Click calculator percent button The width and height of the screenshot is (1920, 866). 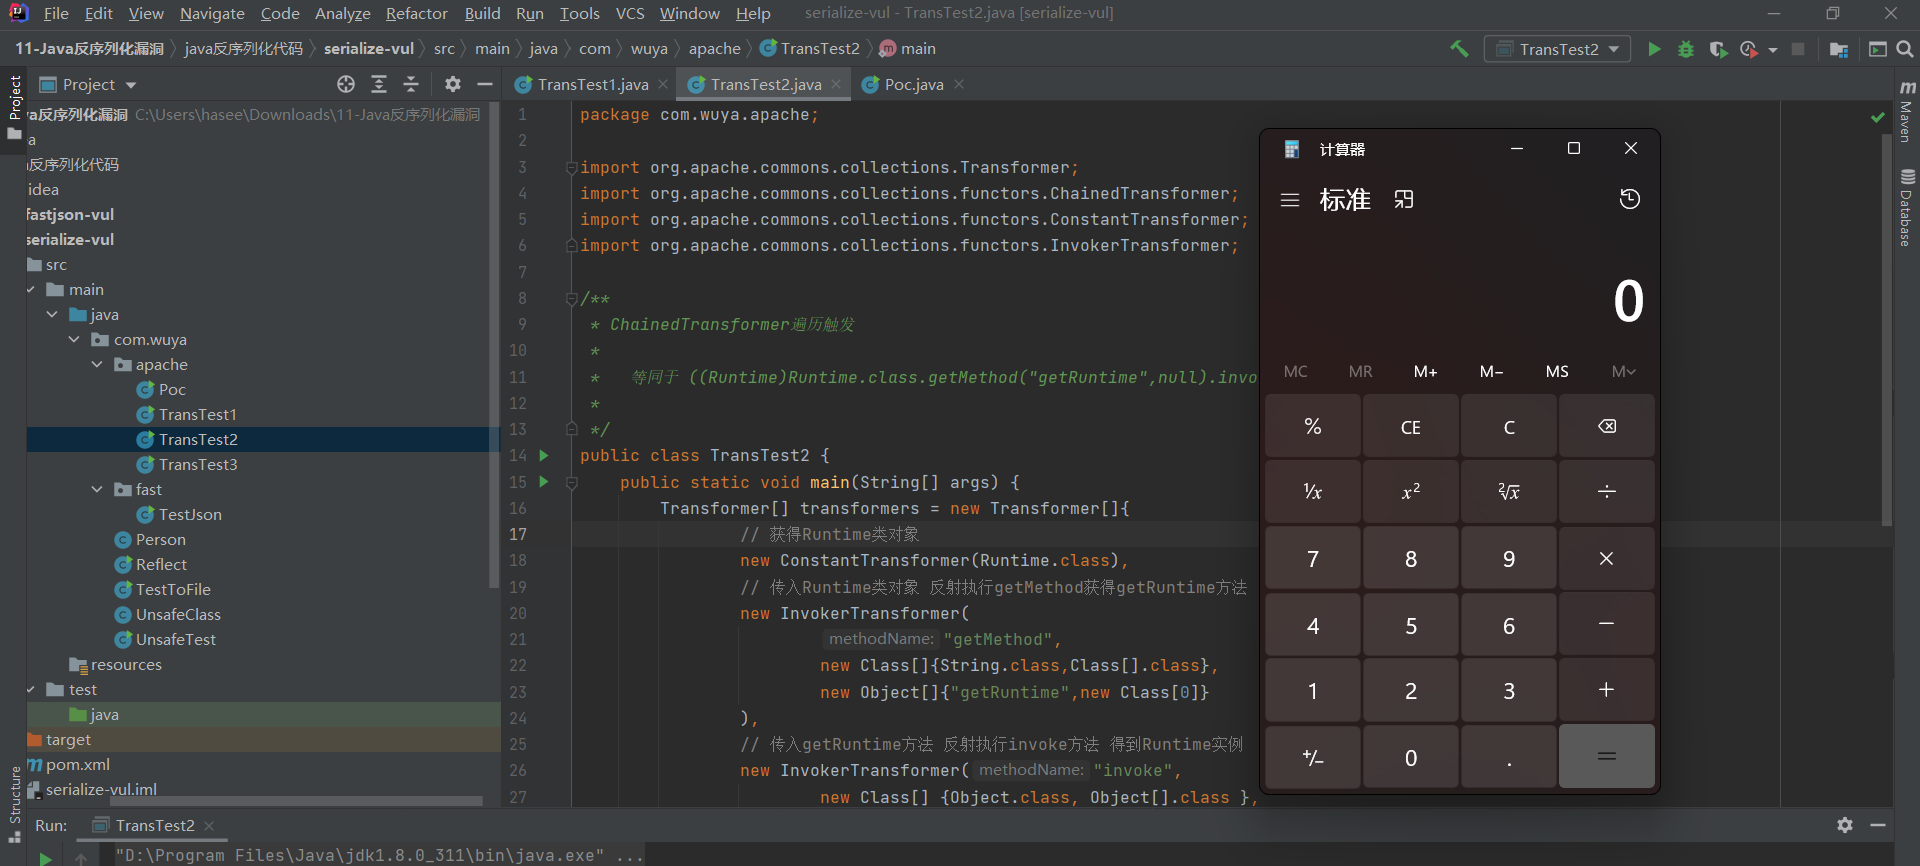(1312, 426)
